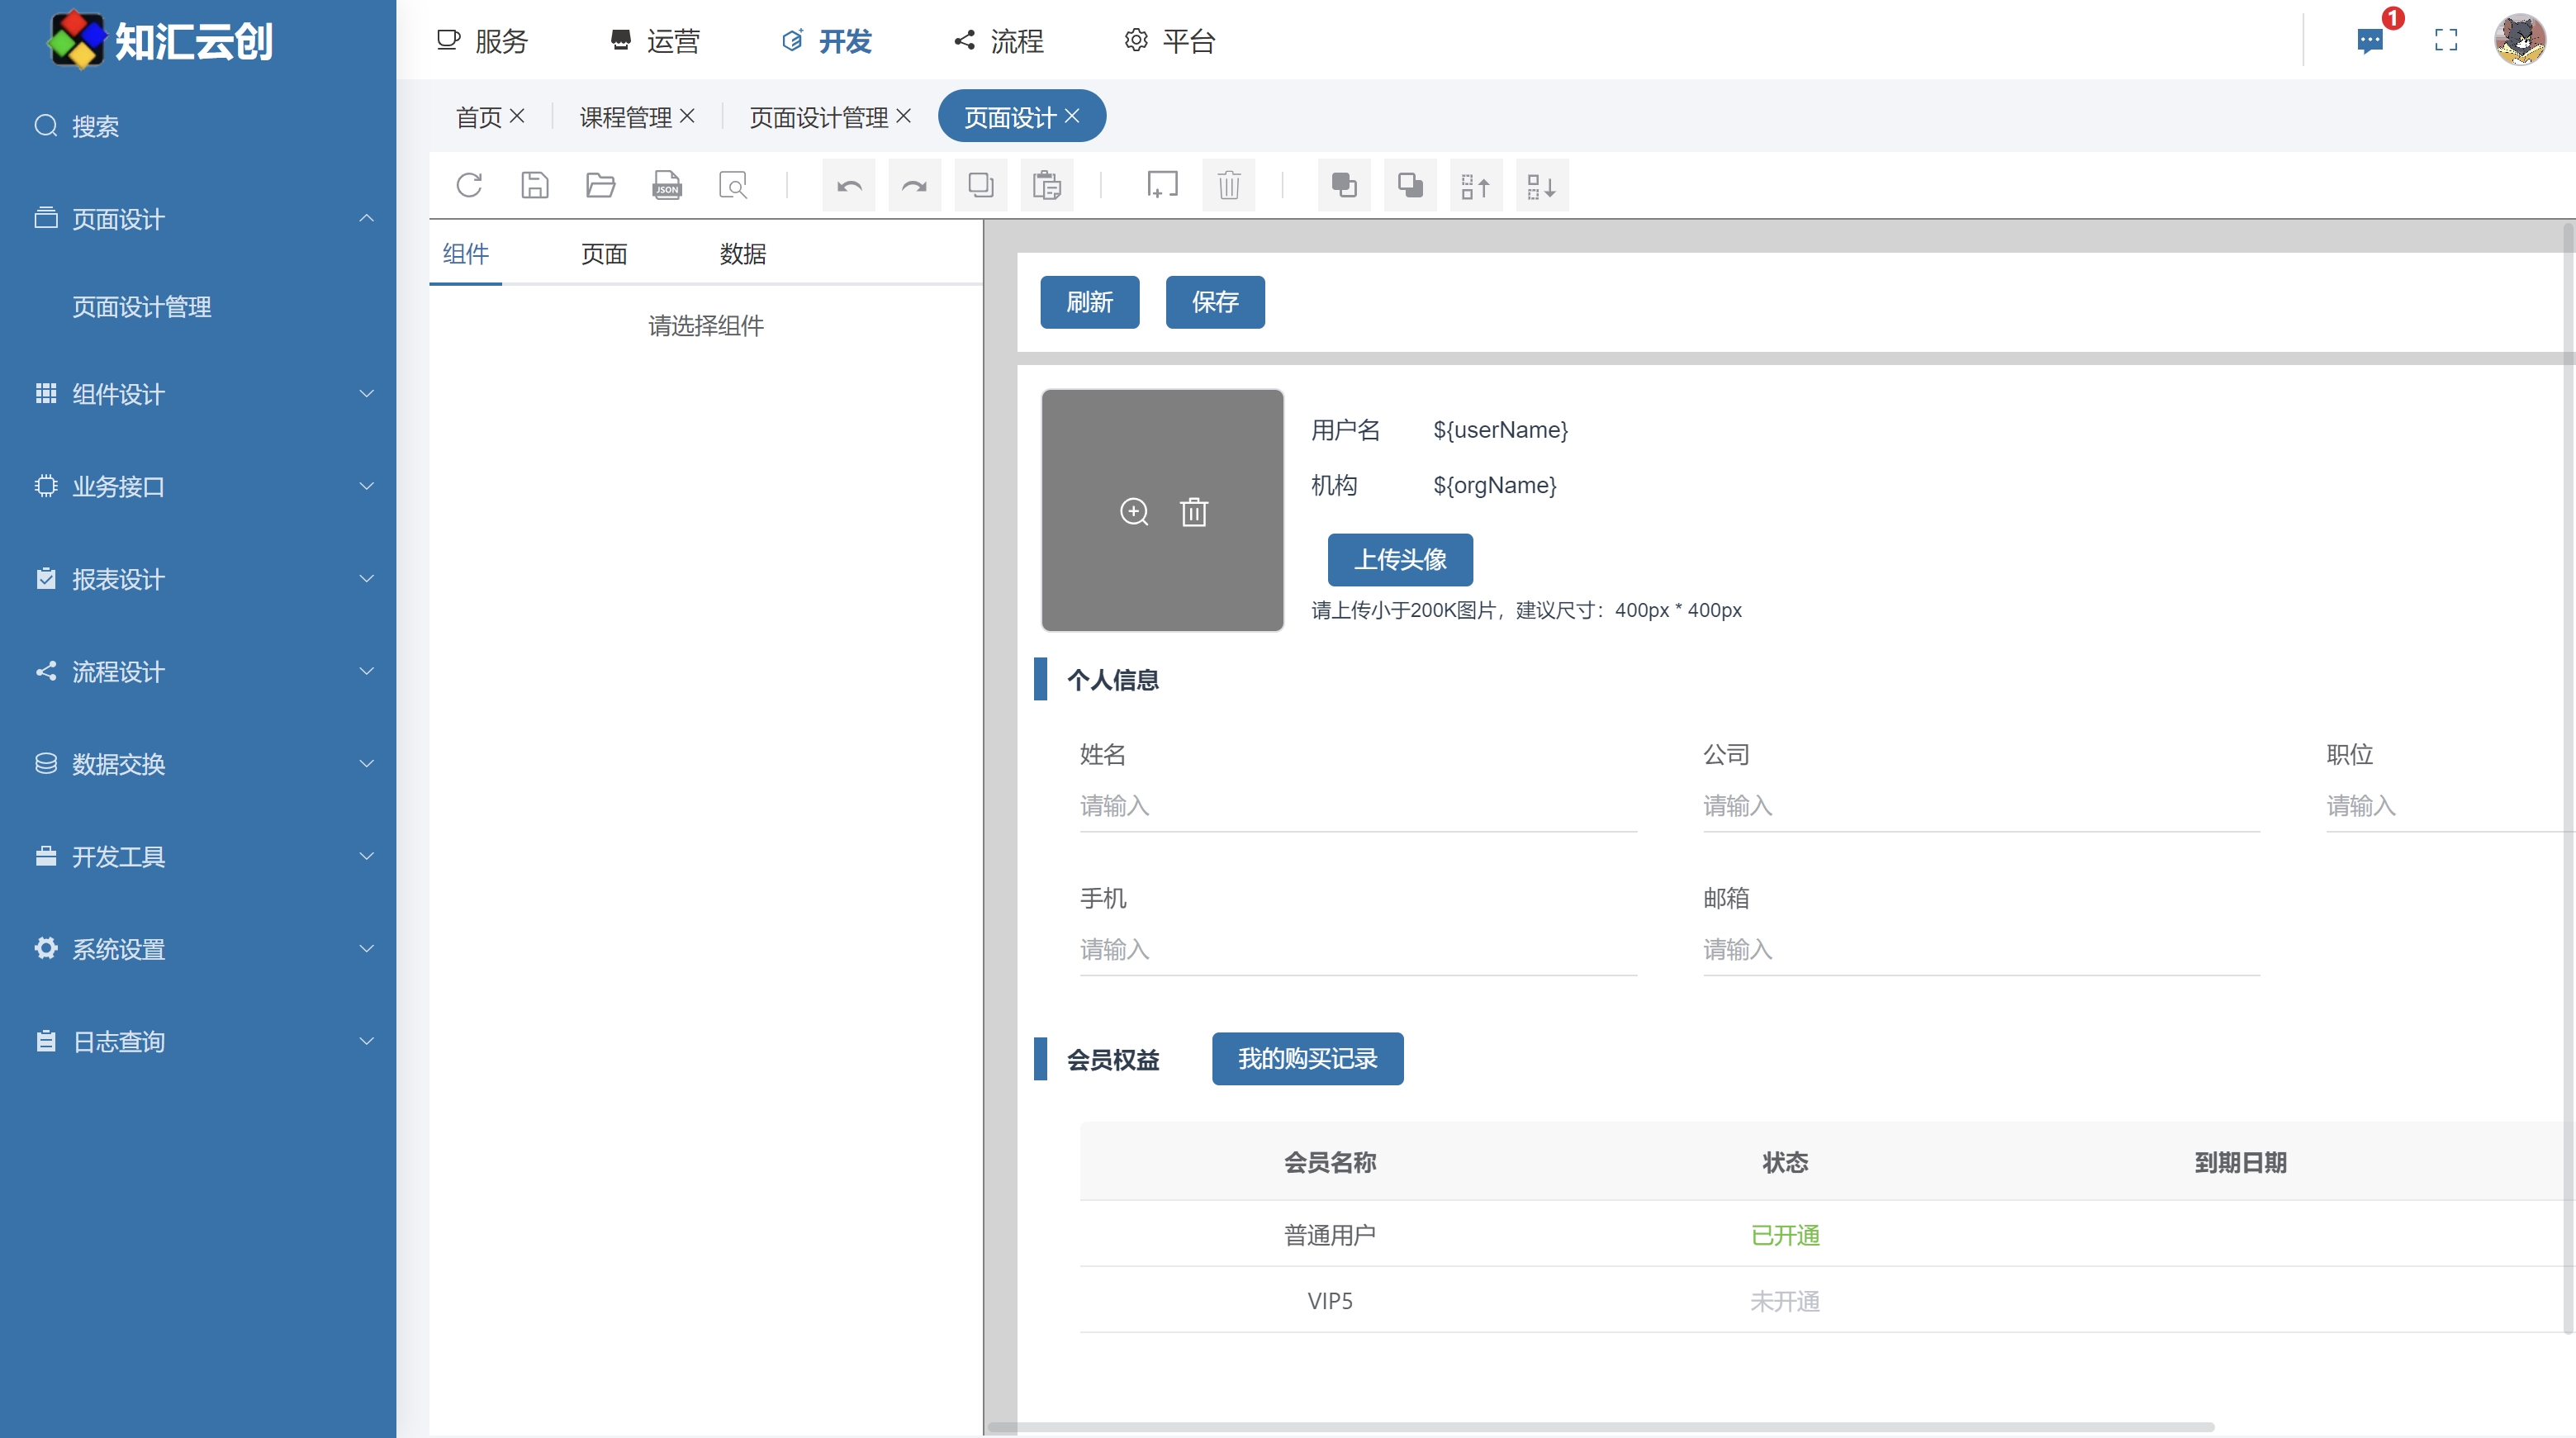The height and width of the screenshot is (1438, 2576).
Task: Click the undo arrow icon
Action: [849, 185]
